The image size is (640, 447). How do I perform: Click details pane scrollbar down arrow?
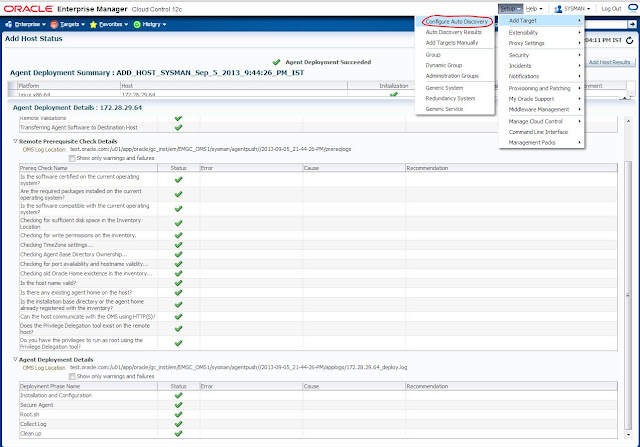tap(628, 435)
